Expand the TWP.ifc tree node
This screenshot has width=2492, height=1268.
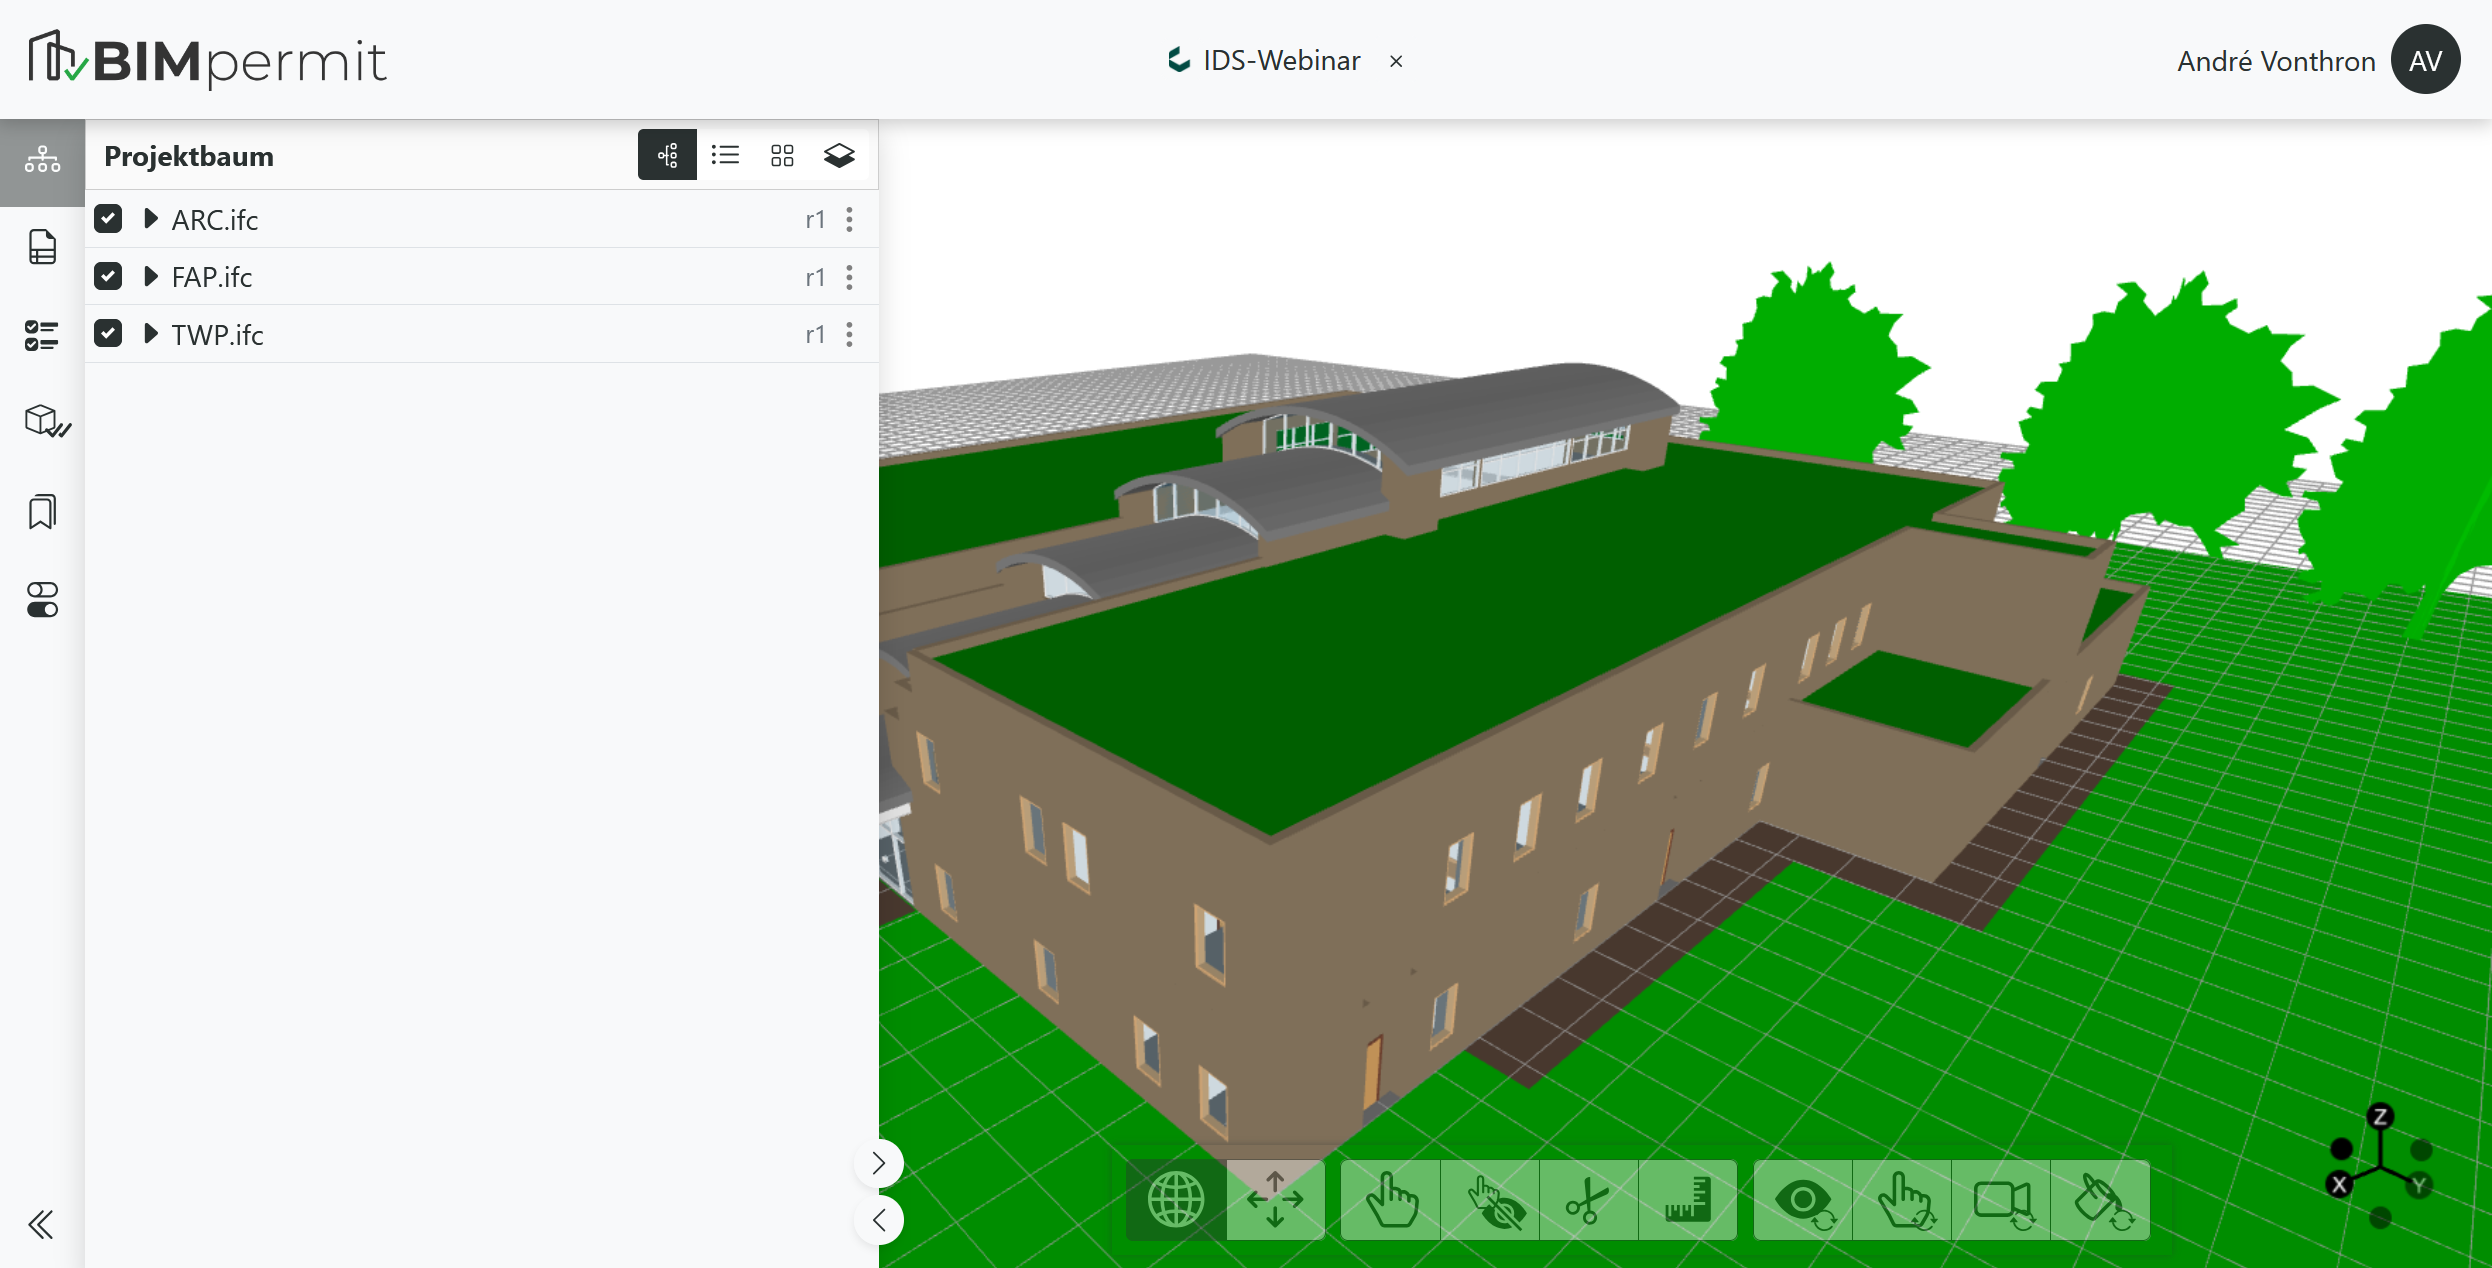coord(151,334)
